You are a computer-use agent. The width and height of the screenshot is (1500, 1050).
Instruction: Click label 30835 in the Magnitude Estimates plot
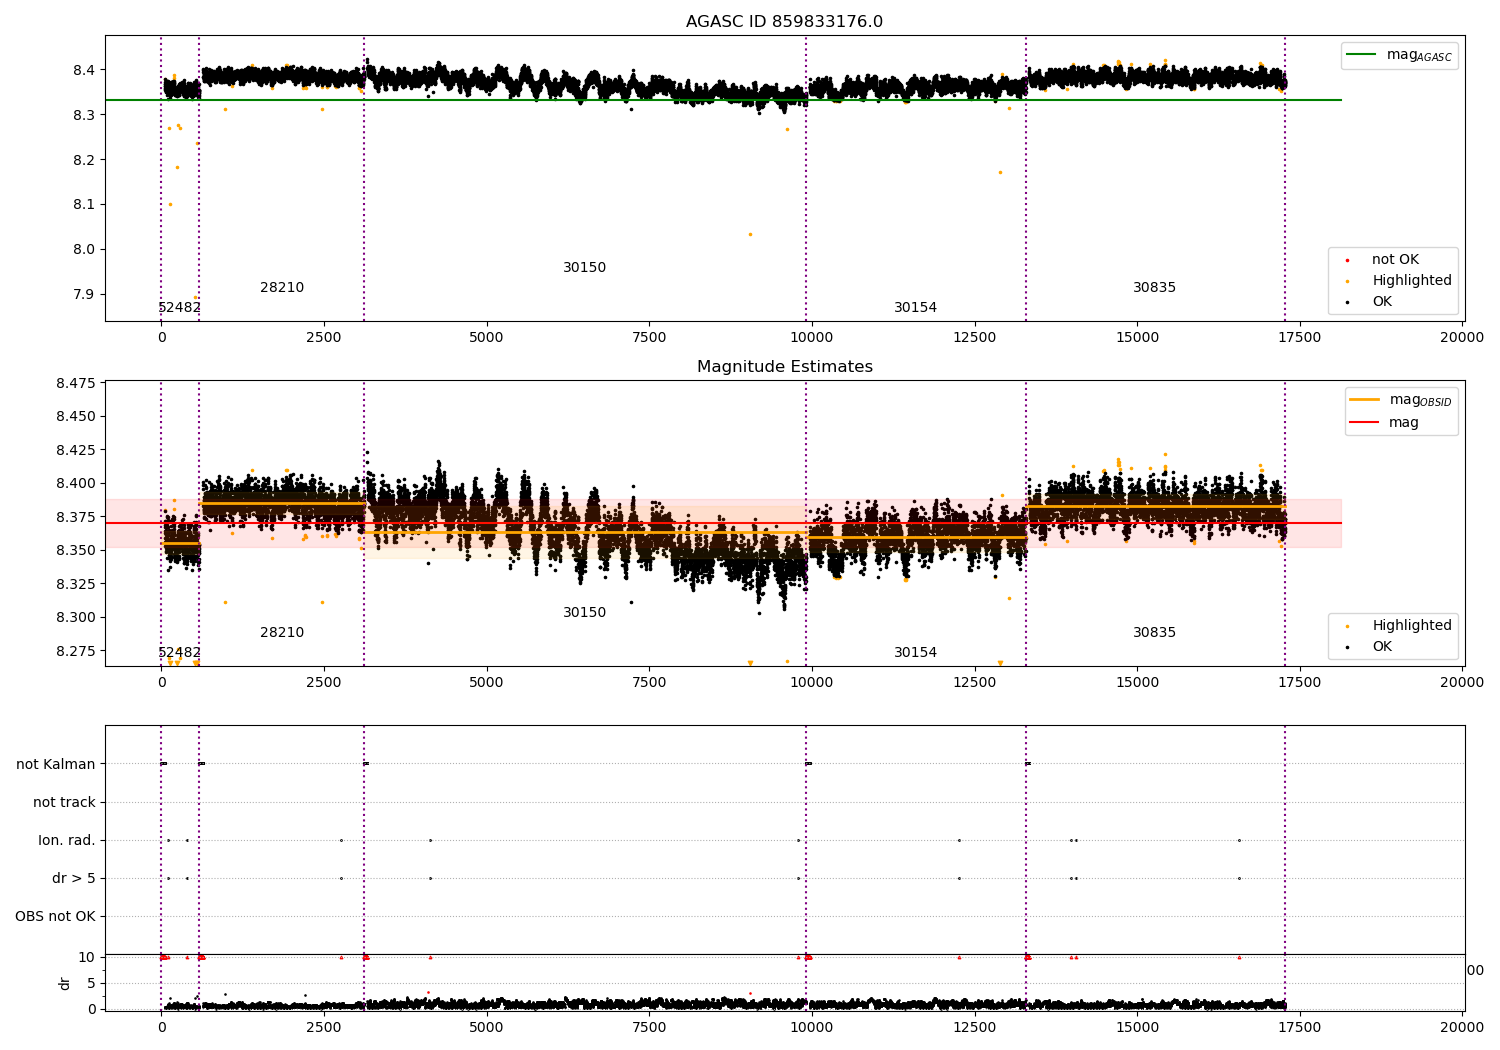[x=1155, y=633]
